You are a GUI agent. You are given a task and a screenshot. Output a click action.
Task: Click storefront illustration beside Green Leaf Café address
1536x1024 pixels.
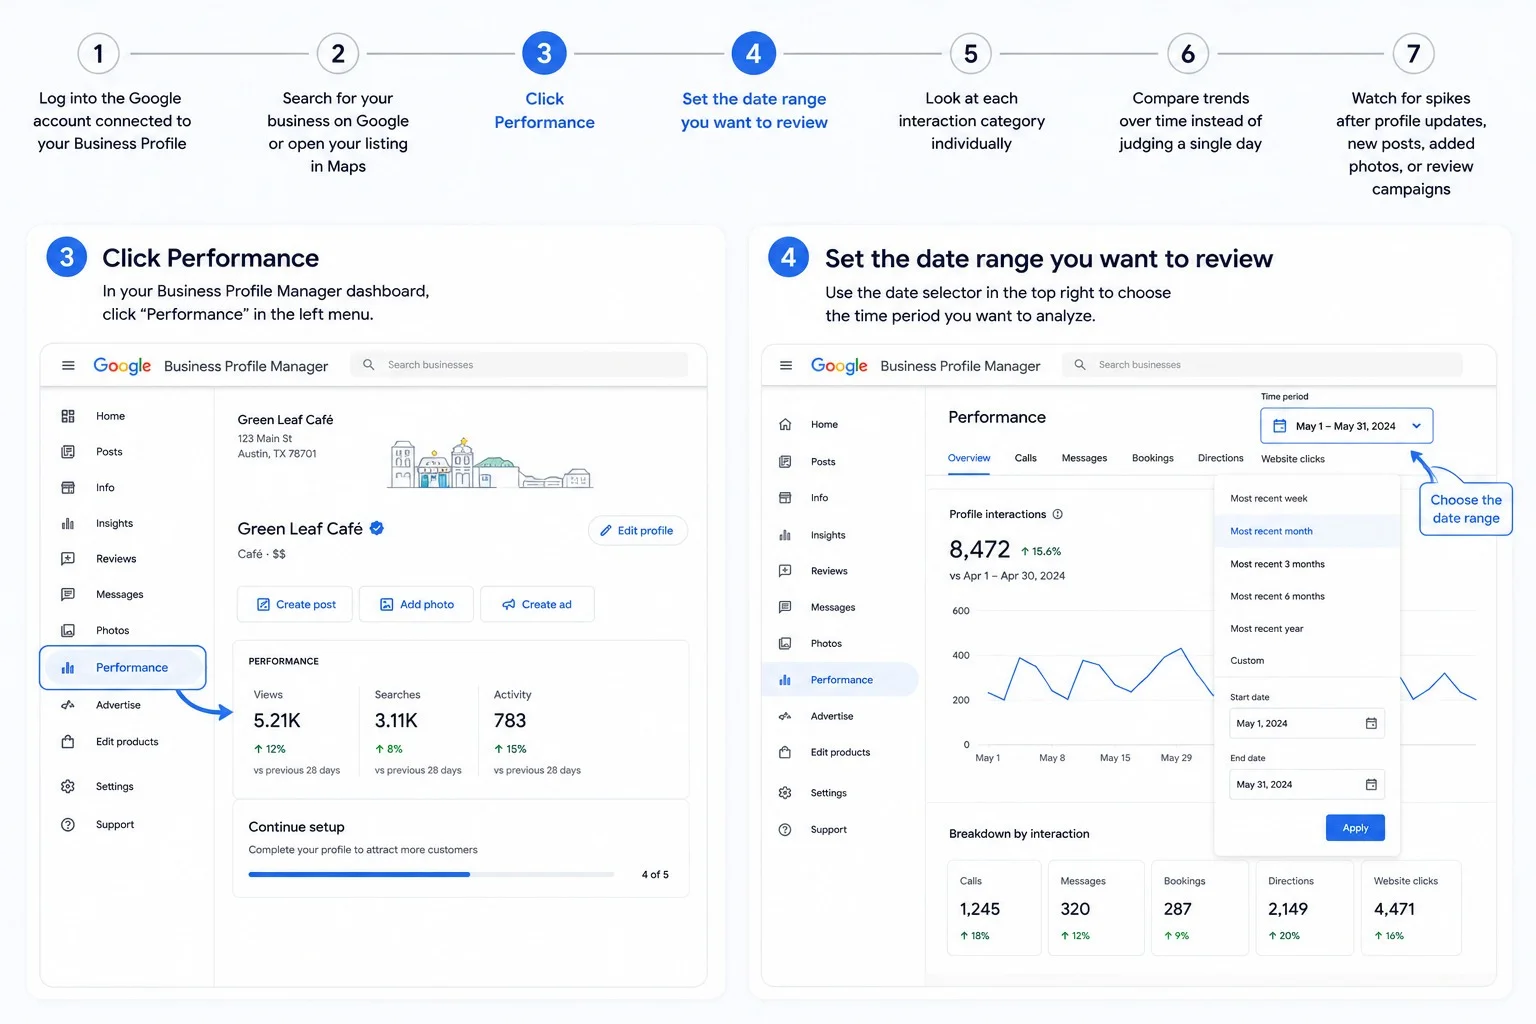(490, 464)
